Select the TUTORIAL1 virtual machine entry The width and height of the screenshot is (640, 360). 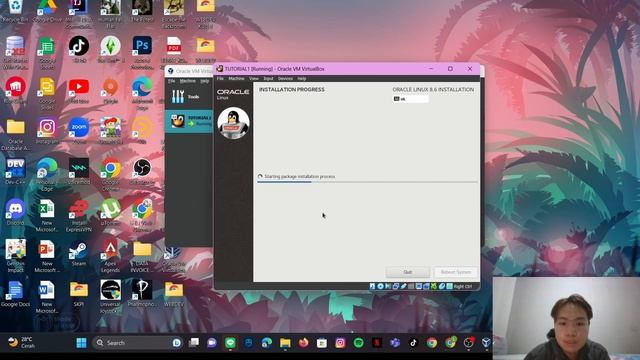[x=189, y=121]
